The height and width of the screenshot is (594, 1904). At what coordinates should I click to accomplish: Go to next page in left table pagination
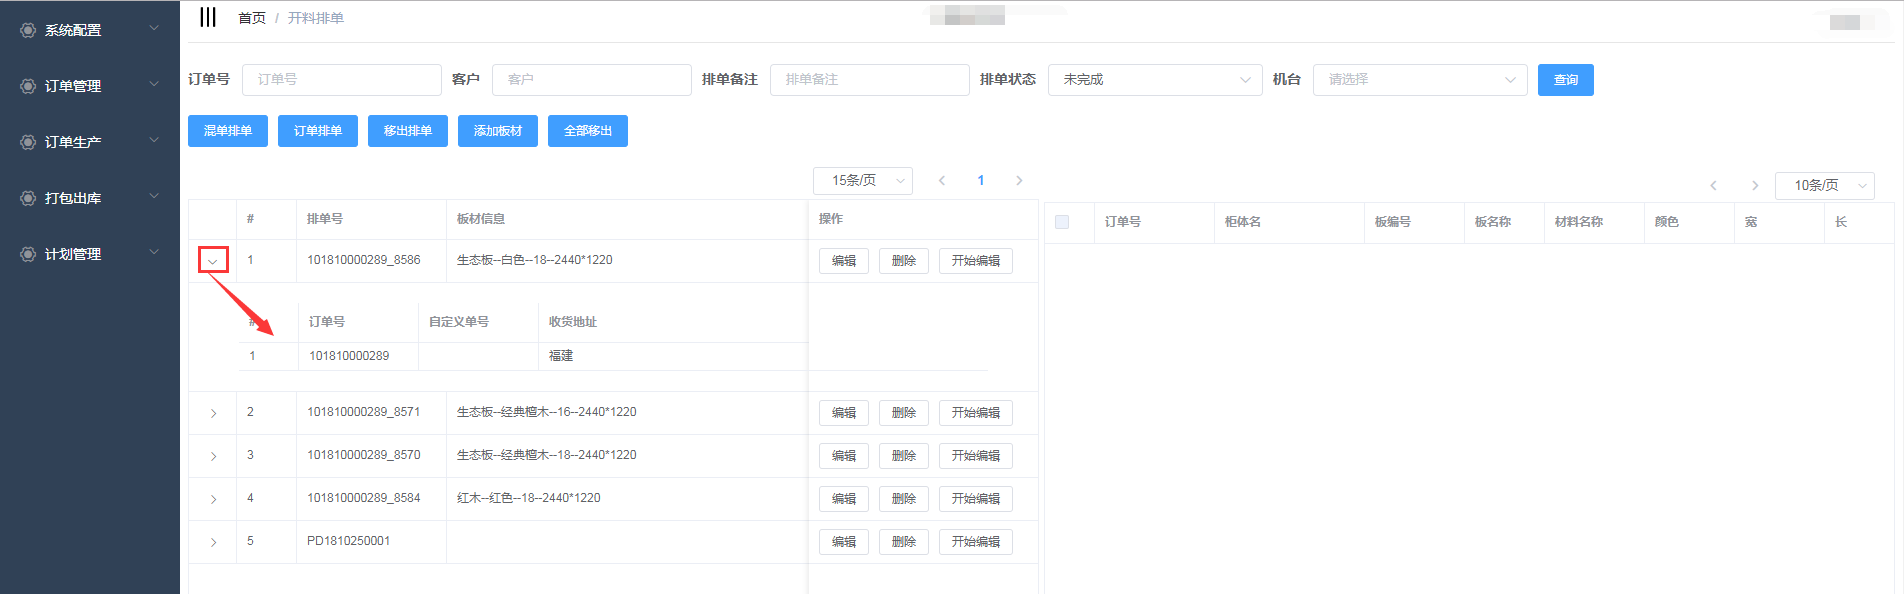click(x=1019, y=181)
